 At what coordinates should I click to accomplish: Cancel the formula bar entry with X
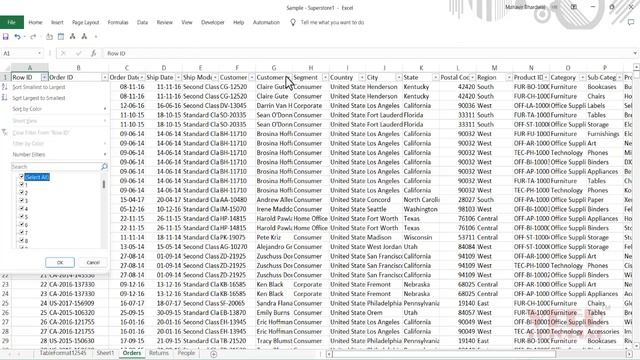[x=63, y=53]
